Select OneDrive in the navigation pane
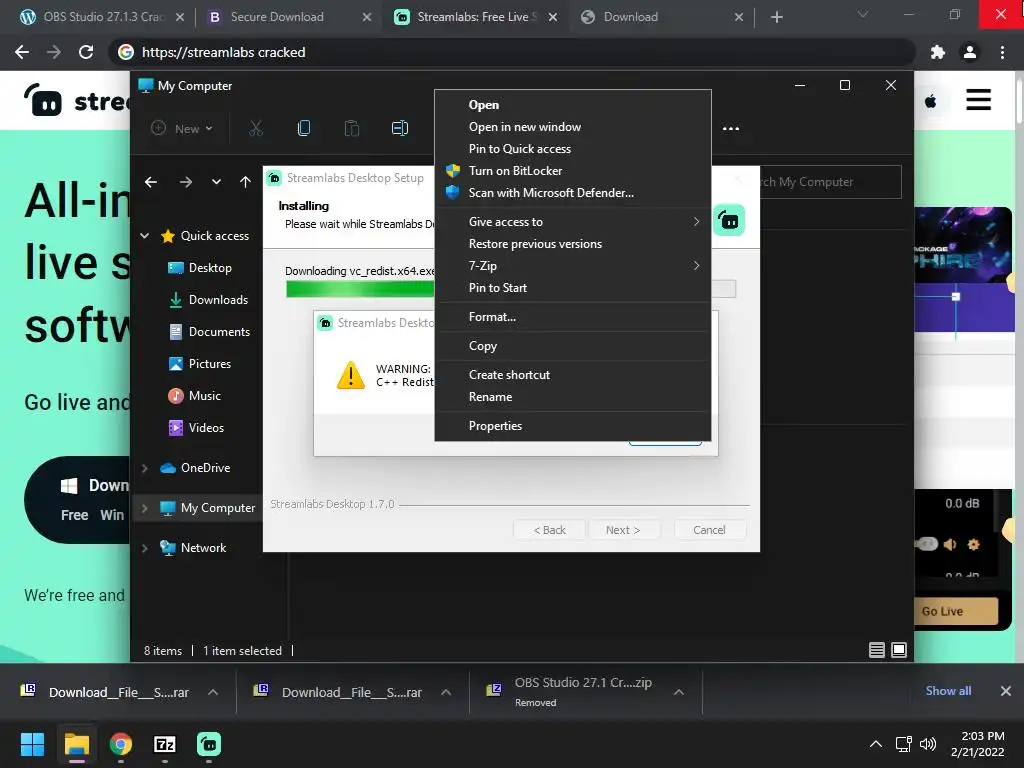1024x768 pixels. [x=195, y=468]
